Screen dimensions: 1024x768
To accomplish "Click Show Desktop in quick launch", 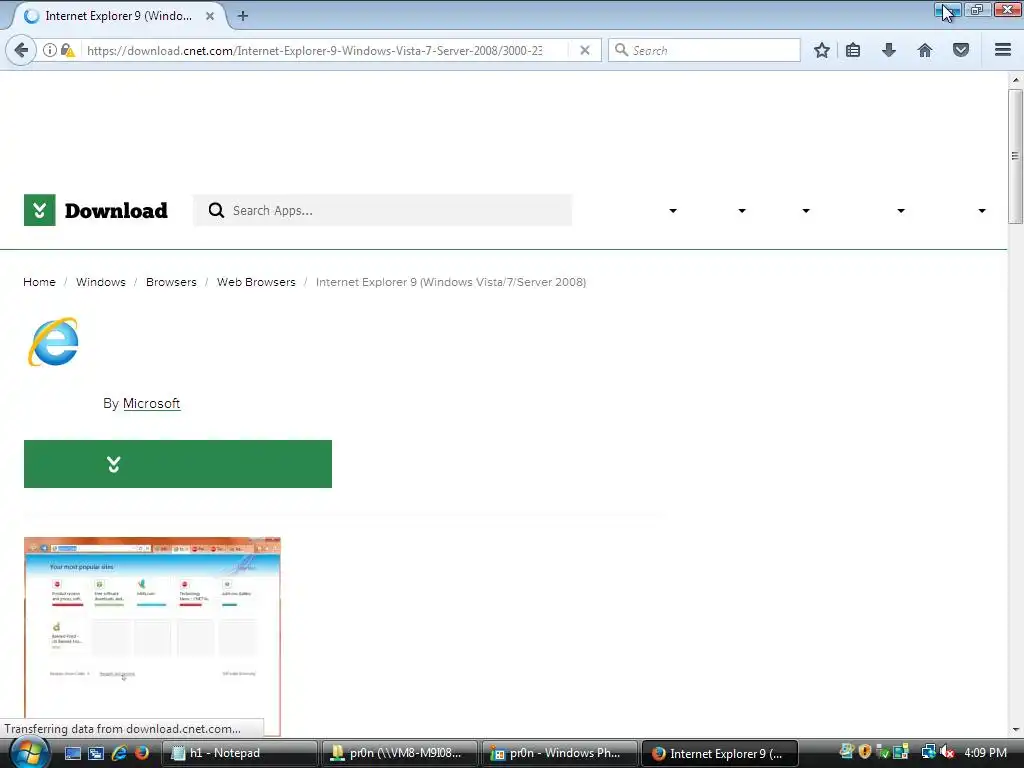I will pyautogui.click(x=72, y=753).
